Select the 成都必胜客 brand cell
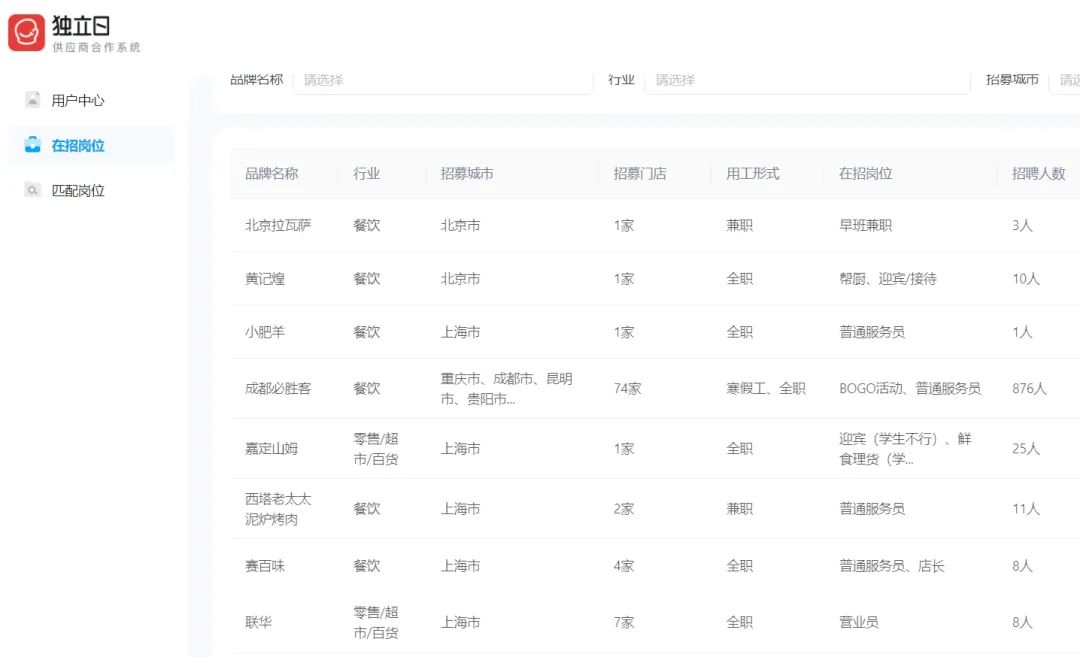Viewport: 1080px width, 657px height. [278, 388]
